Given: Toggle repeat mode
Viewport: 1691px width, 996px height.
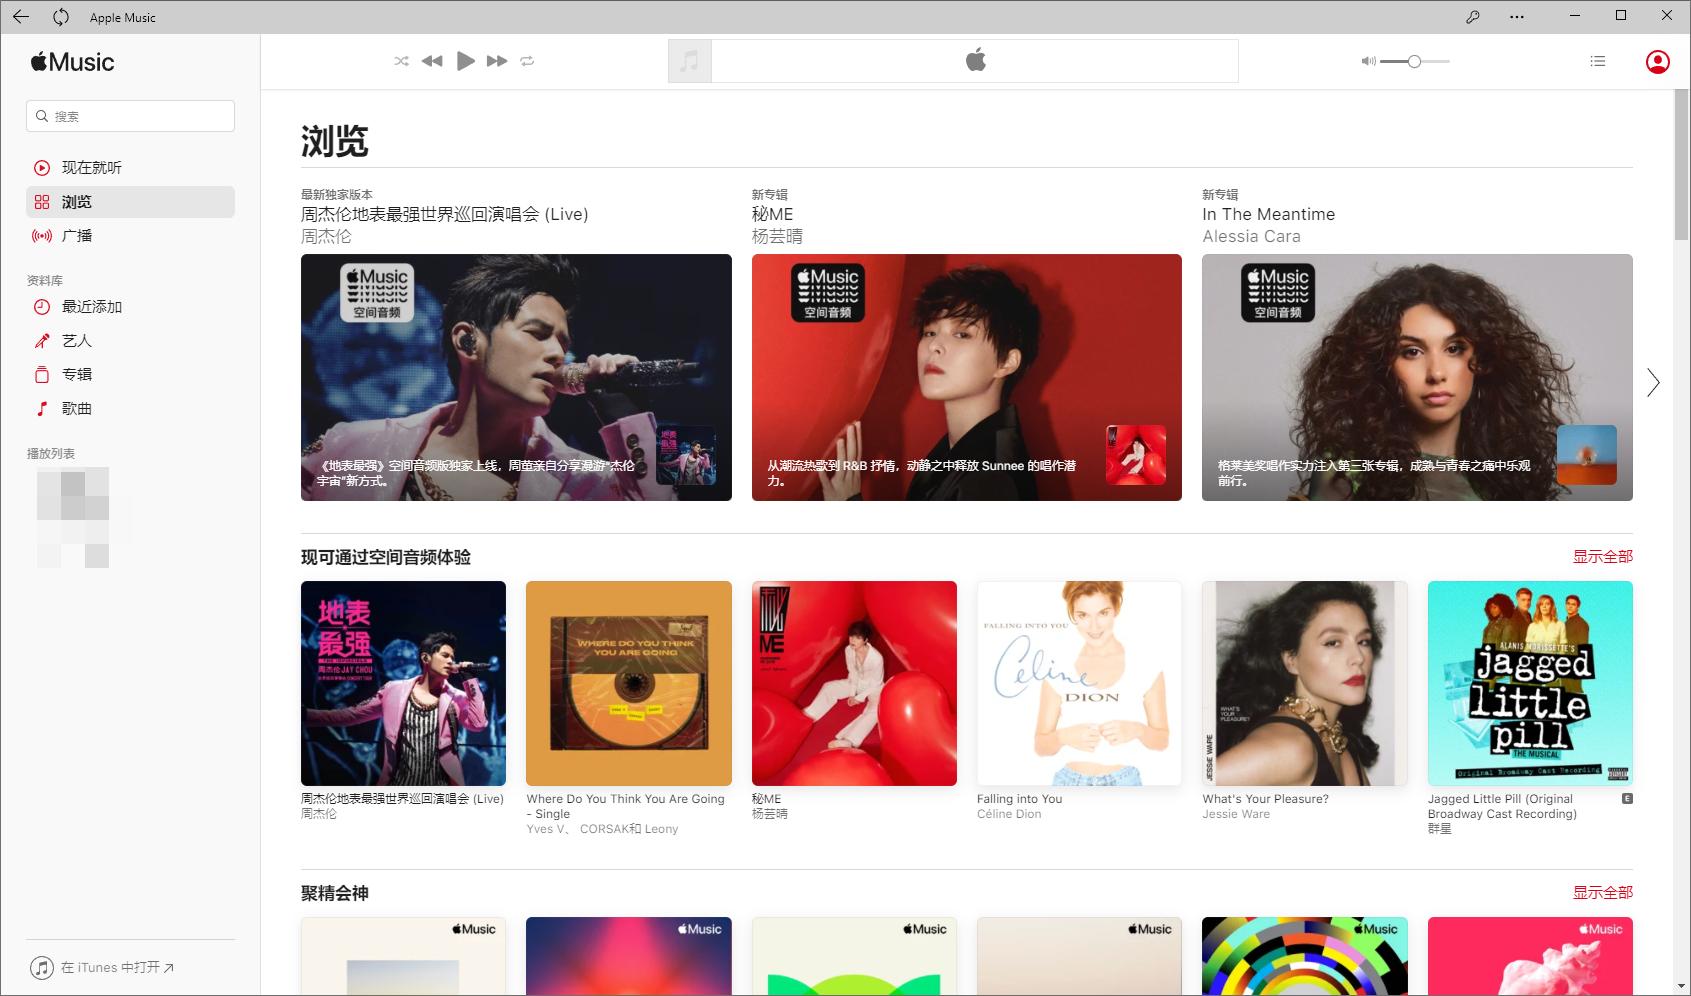Looking at the screenshot, I should [x=527, y=61].
